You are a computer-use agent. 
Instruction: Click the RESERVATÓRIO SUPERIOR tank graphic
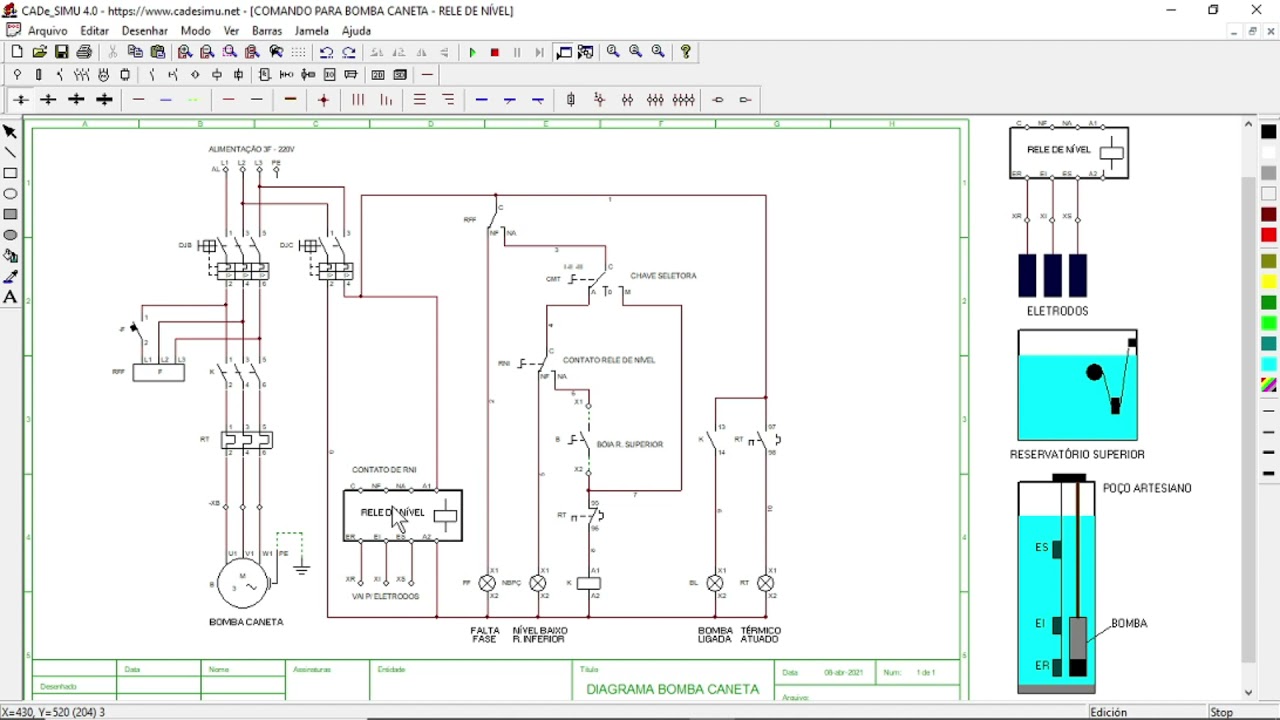[1077, 385]
